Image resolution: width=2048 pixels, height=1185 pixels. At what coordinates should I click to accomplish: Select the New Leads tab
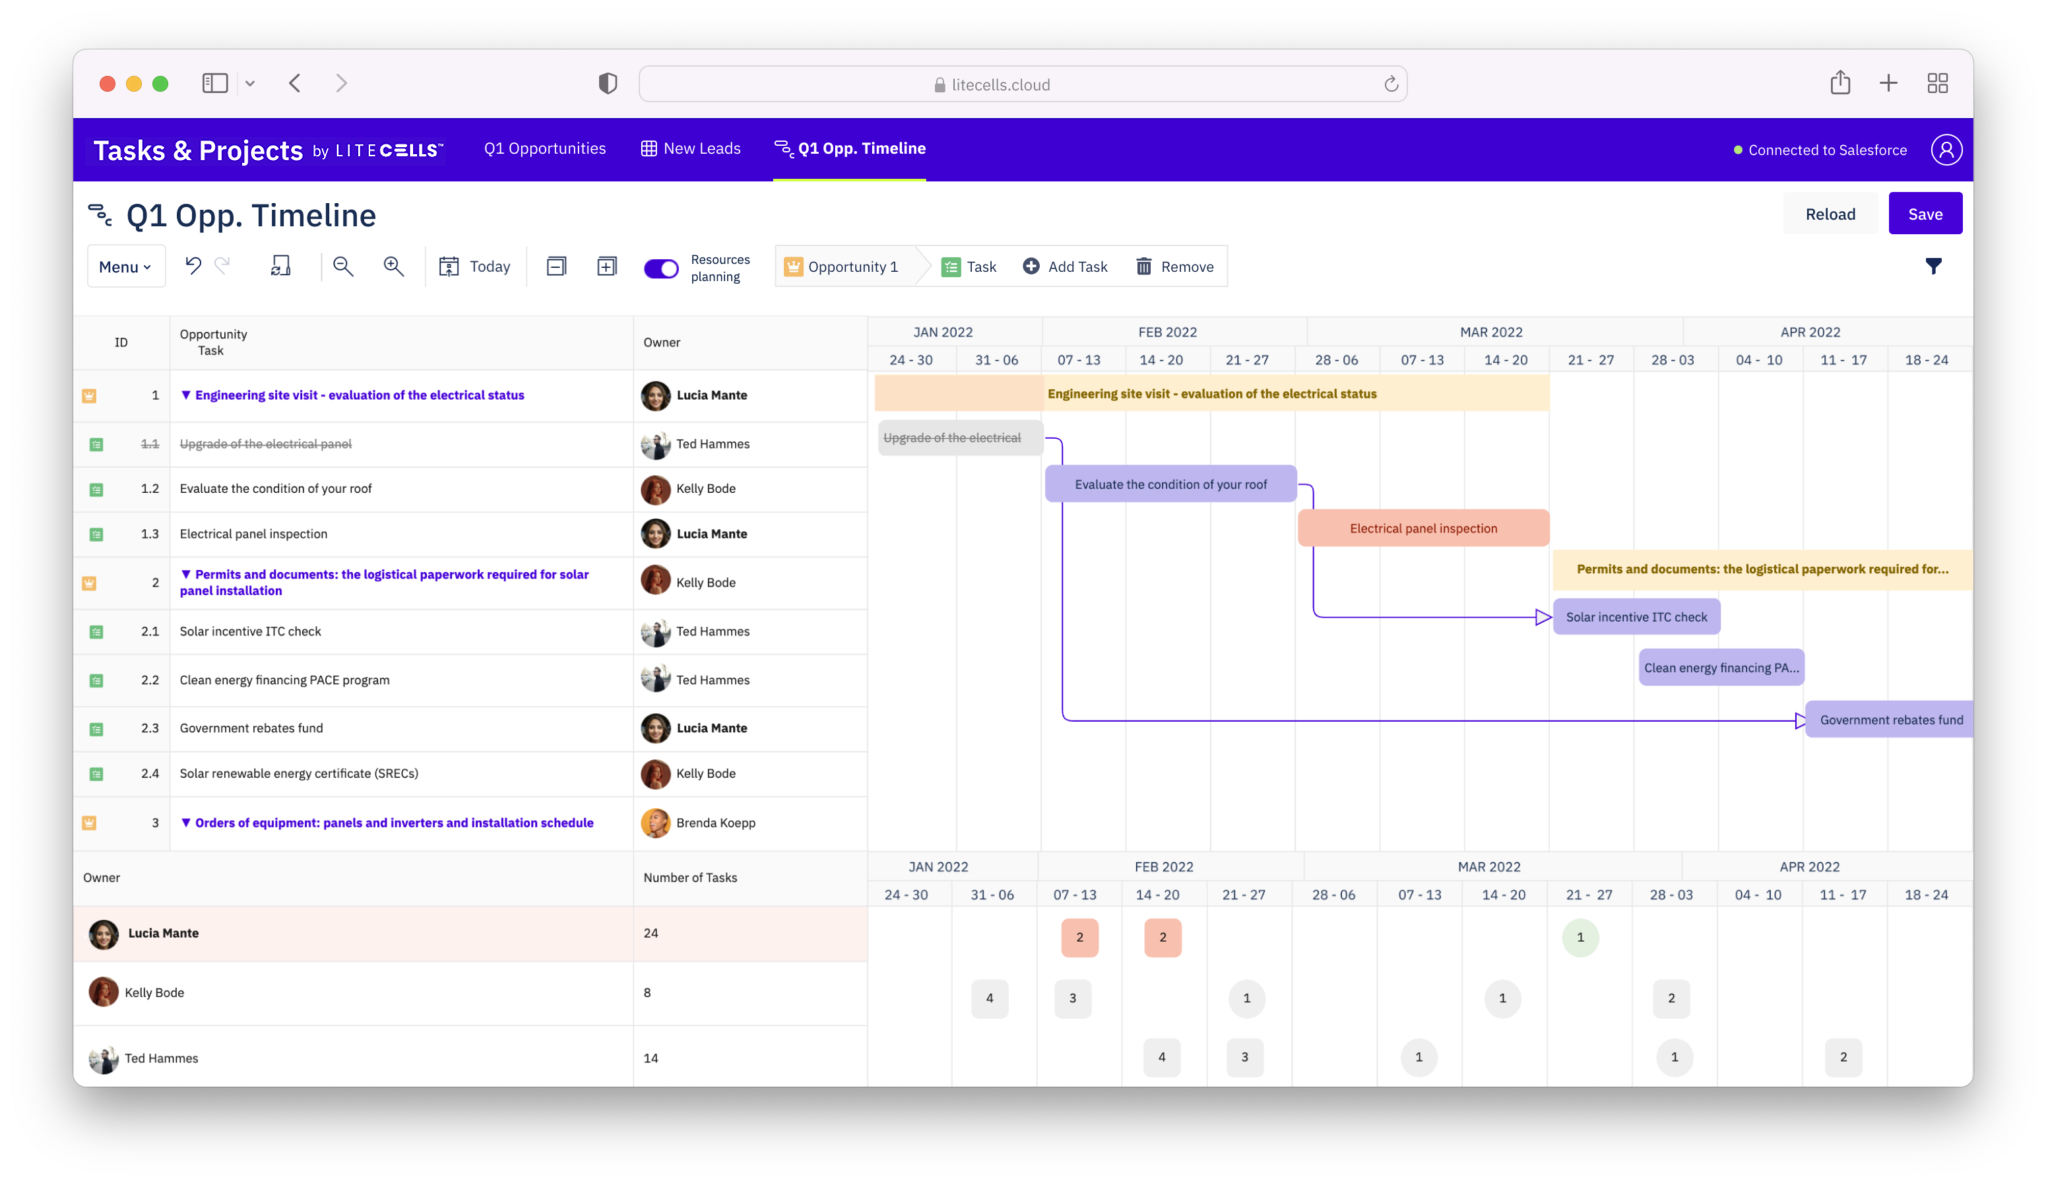pyautogui.click(x=700, y=147)
